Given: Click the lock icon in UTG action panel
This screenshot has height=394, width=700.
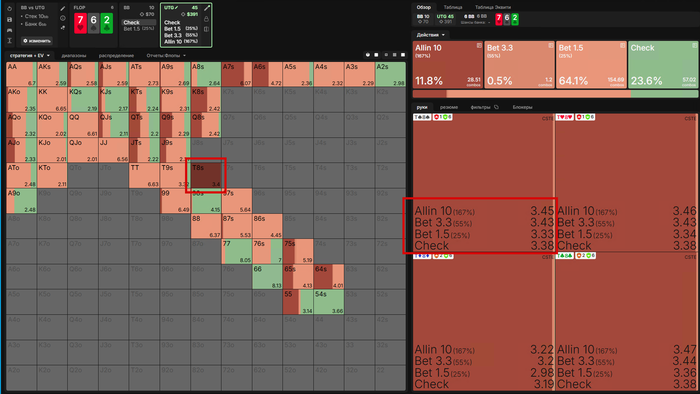Looking at the screenshot, I should [x=206, y=19].
